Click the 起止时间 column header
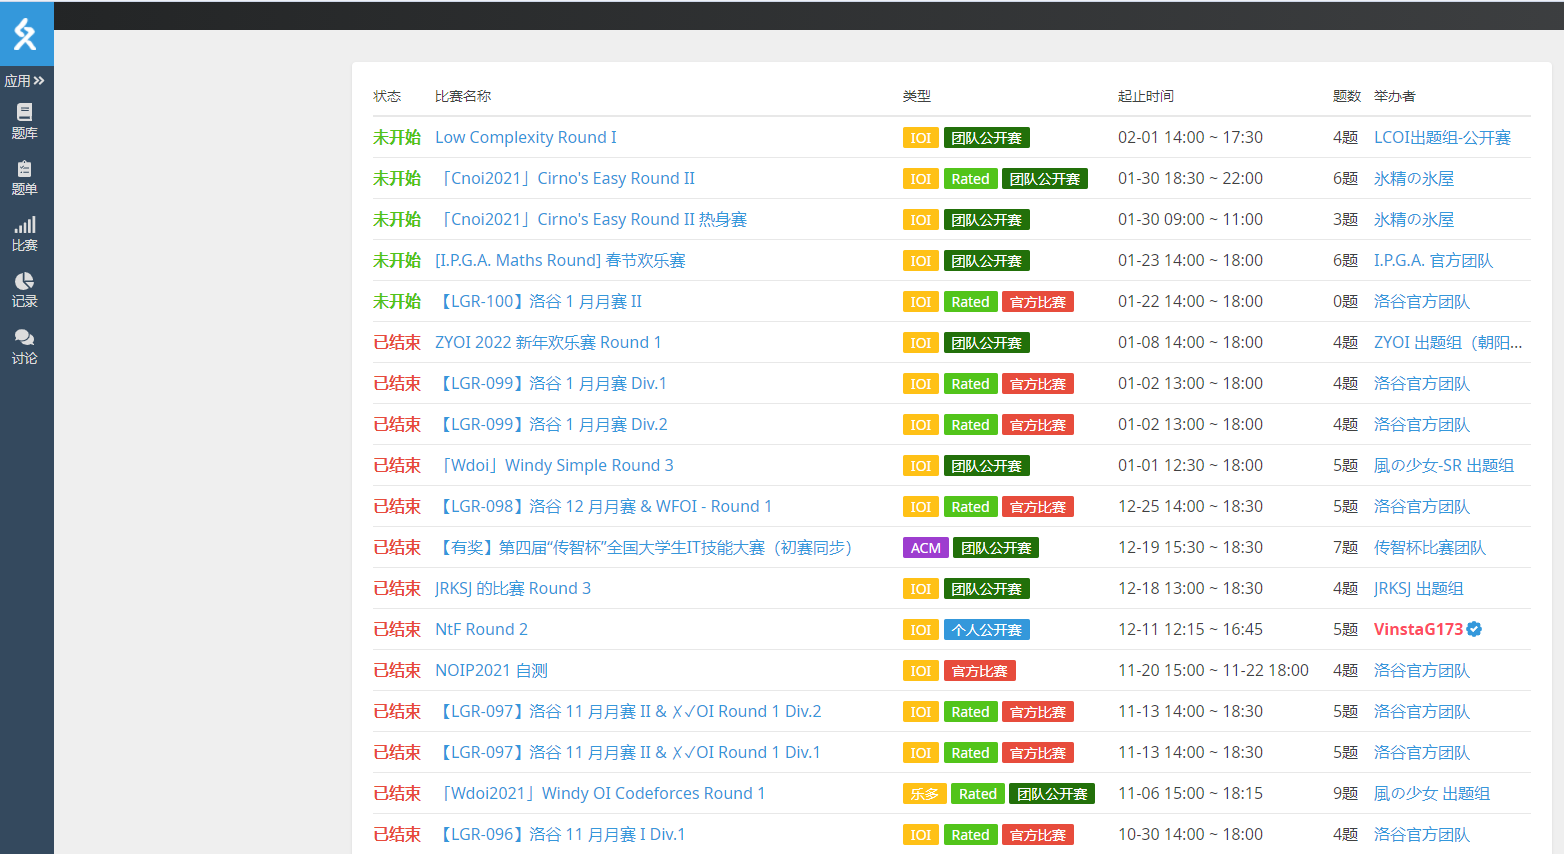The width and height of the screenshot is (1564, 854). [x=1146, y=96]
